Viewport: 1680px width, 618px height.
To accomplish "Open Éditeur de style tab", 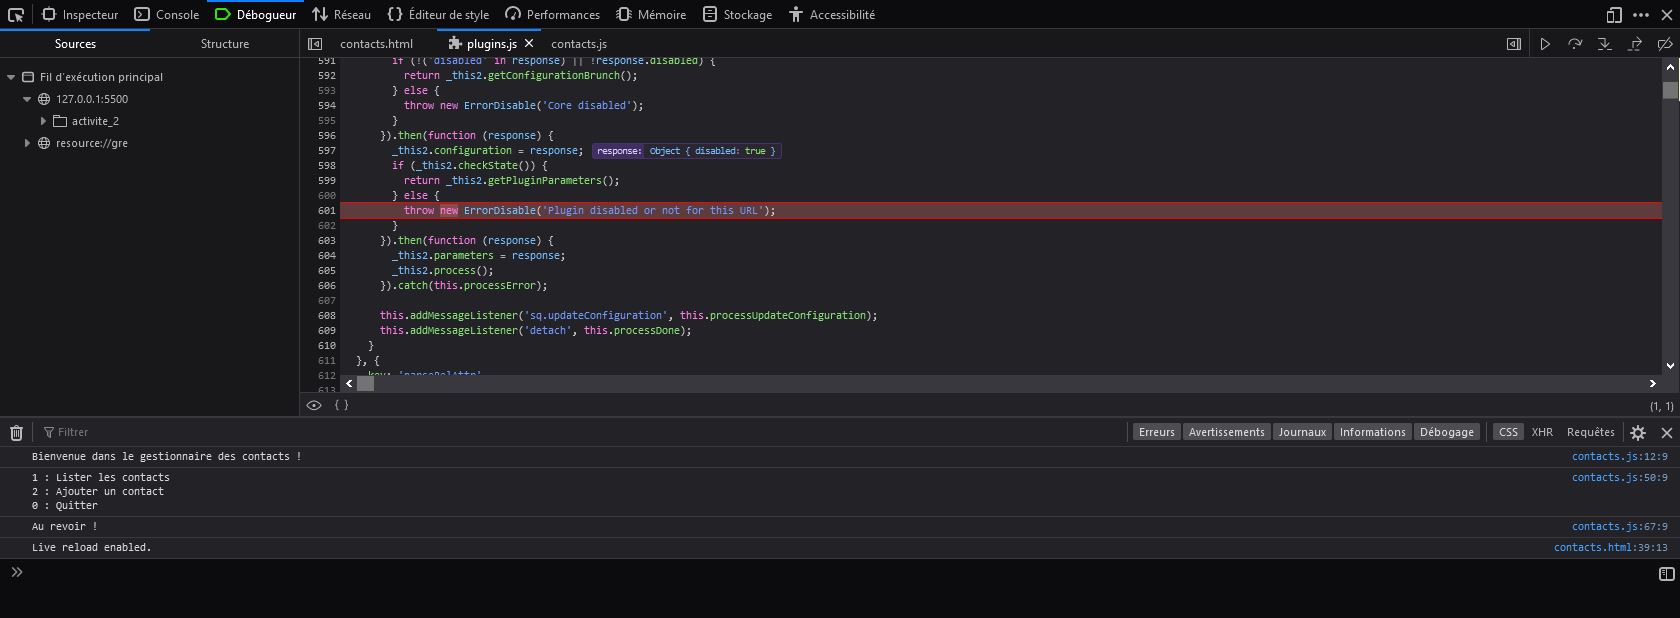I will click(x=438, y=15).
